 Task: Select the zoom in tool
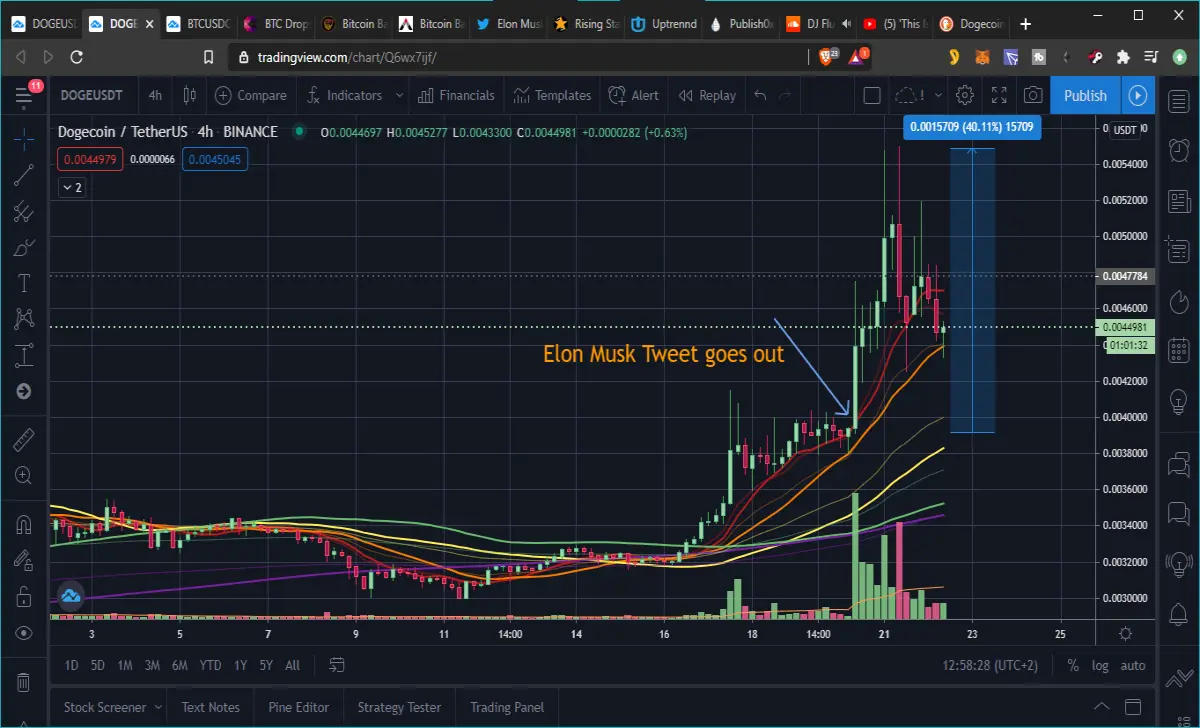24,476
